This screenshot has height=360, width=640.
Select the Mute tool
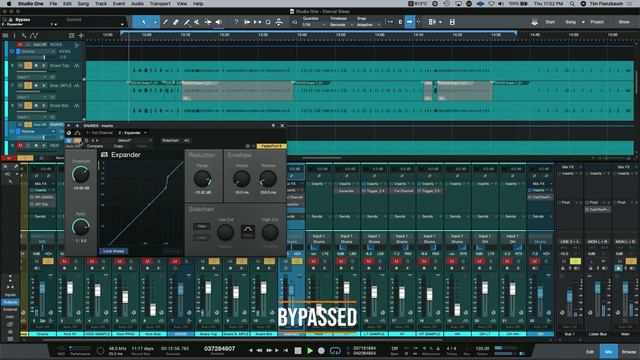(197, 22)
